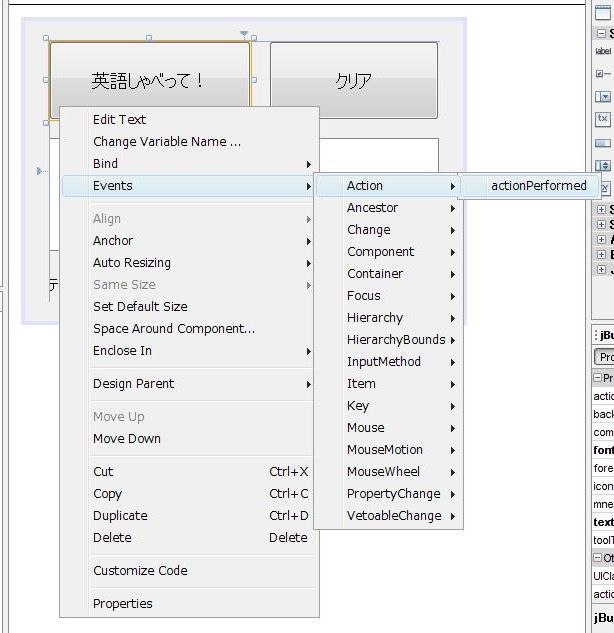Select Customize Code menu entry
This screenshot has height=633, width=614.
[x=140, y=570]
